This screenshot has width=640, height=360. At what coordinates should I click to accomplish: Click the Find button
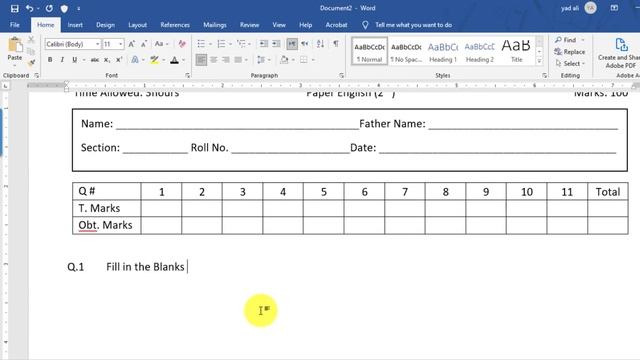pyautogui.click(x=567, y=40)
